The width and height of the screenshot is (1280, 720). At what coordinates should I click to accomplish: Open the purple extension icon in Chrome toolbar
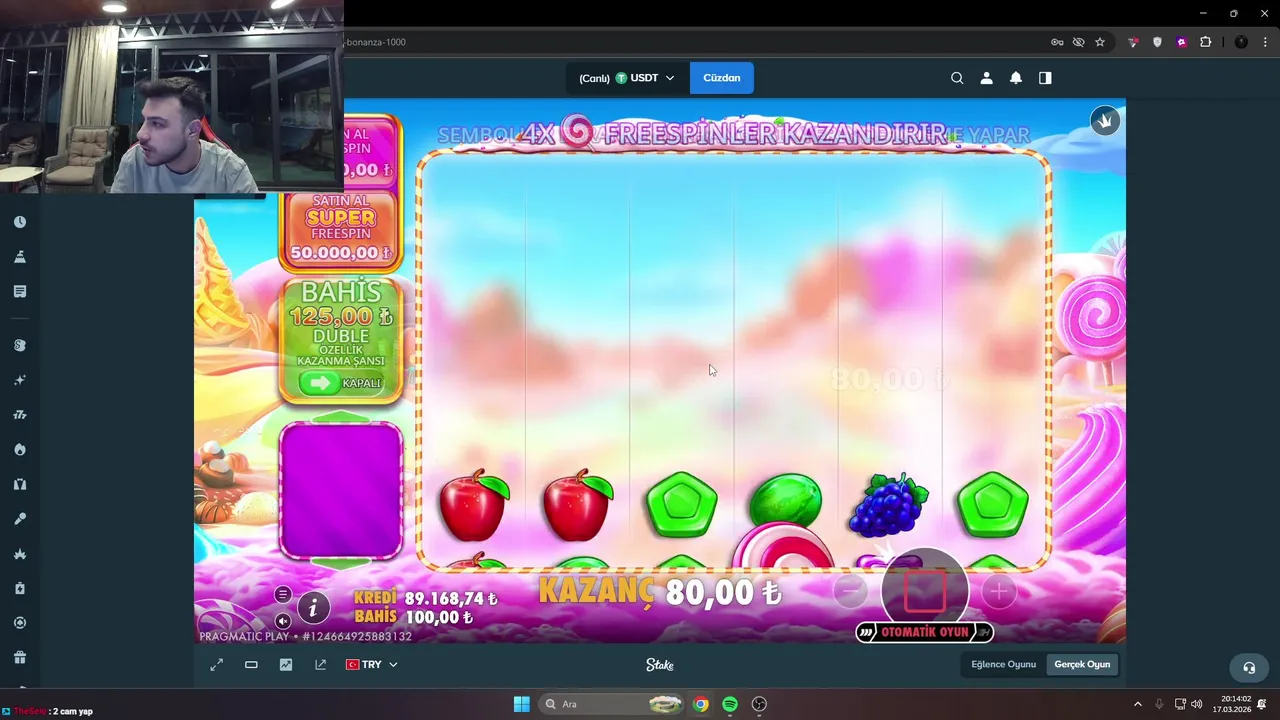pos(1182,42)
